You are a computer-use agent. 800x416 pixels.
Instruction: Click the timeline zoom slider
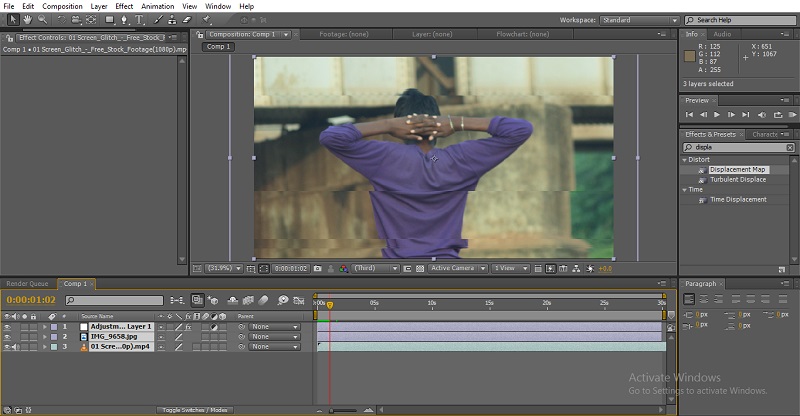343,410
